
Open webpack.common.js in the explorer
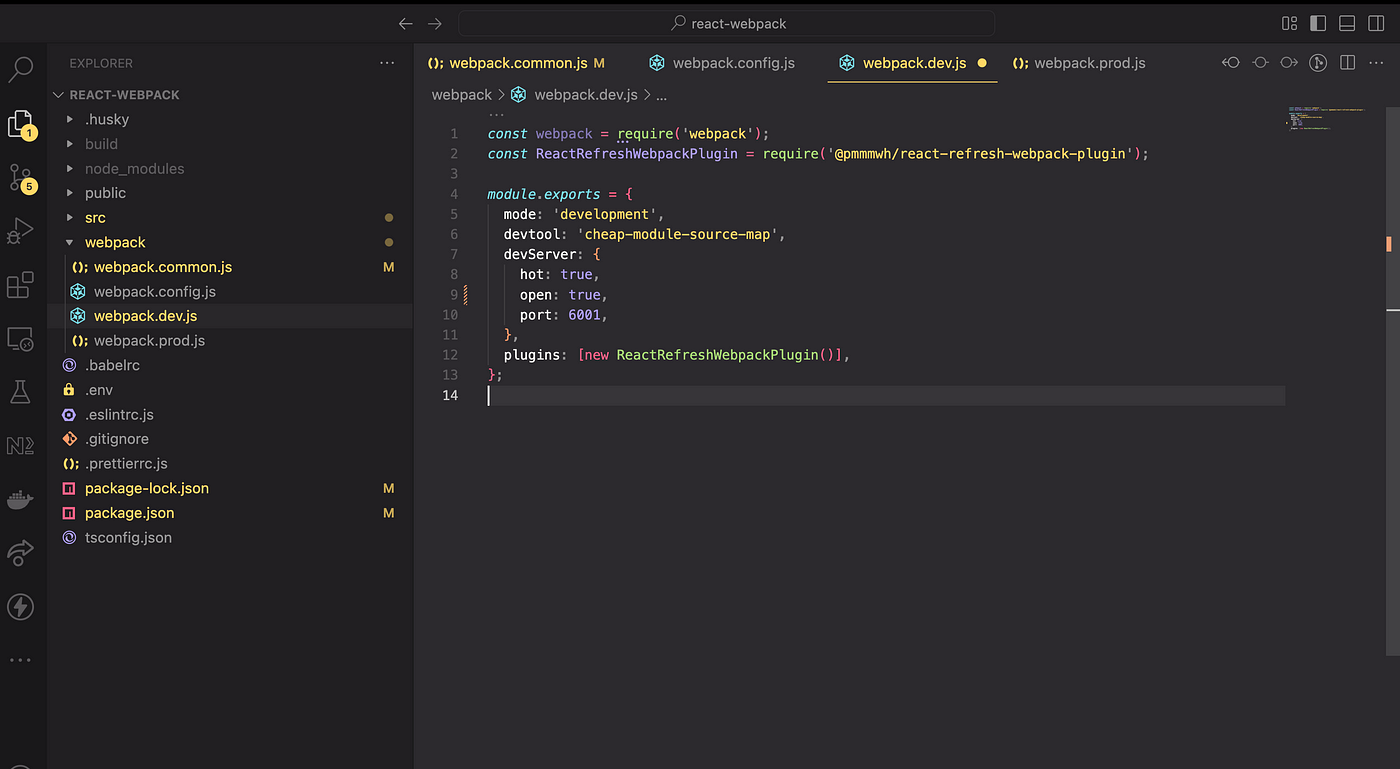pyautogui.click(x=162, y=267)
